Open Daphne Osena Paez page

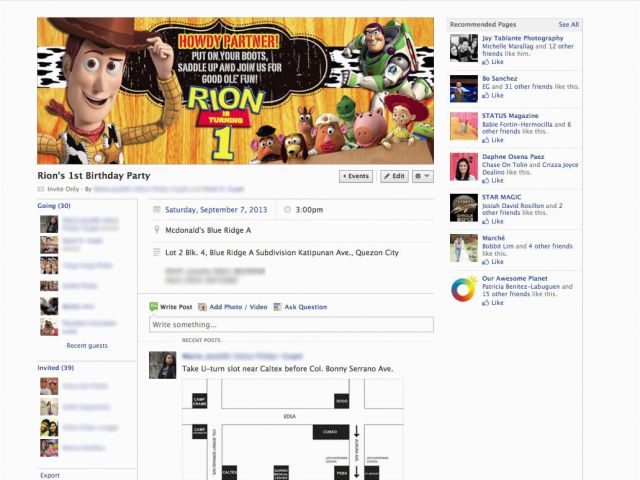coord(513,156)
